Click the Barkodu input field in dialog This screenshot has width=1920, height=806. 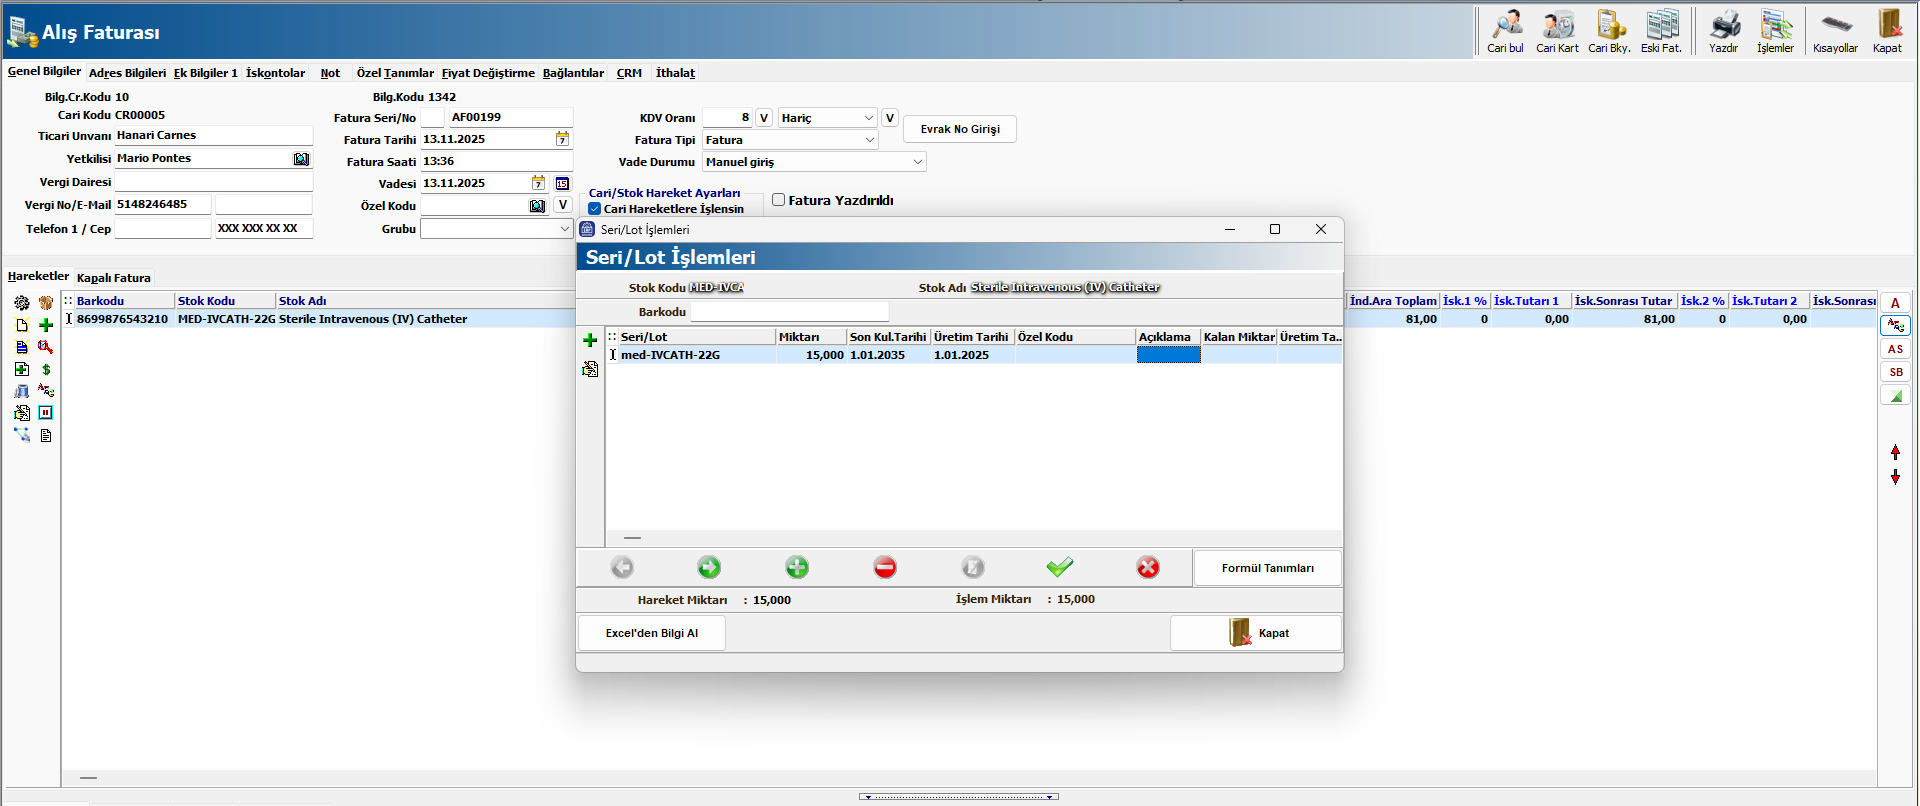[789, 312]
